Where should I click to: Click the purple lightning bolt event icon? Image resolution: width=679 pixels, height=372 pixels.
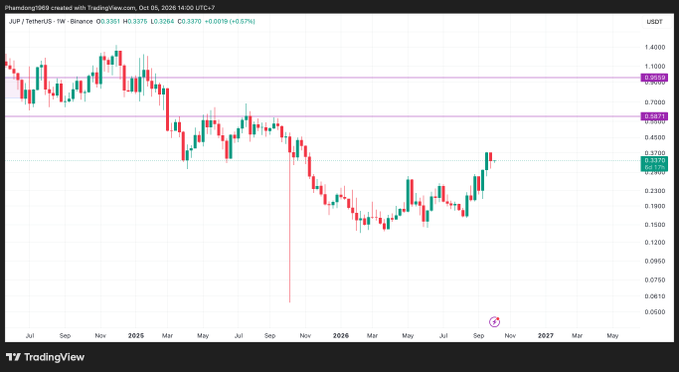[495, 322]
